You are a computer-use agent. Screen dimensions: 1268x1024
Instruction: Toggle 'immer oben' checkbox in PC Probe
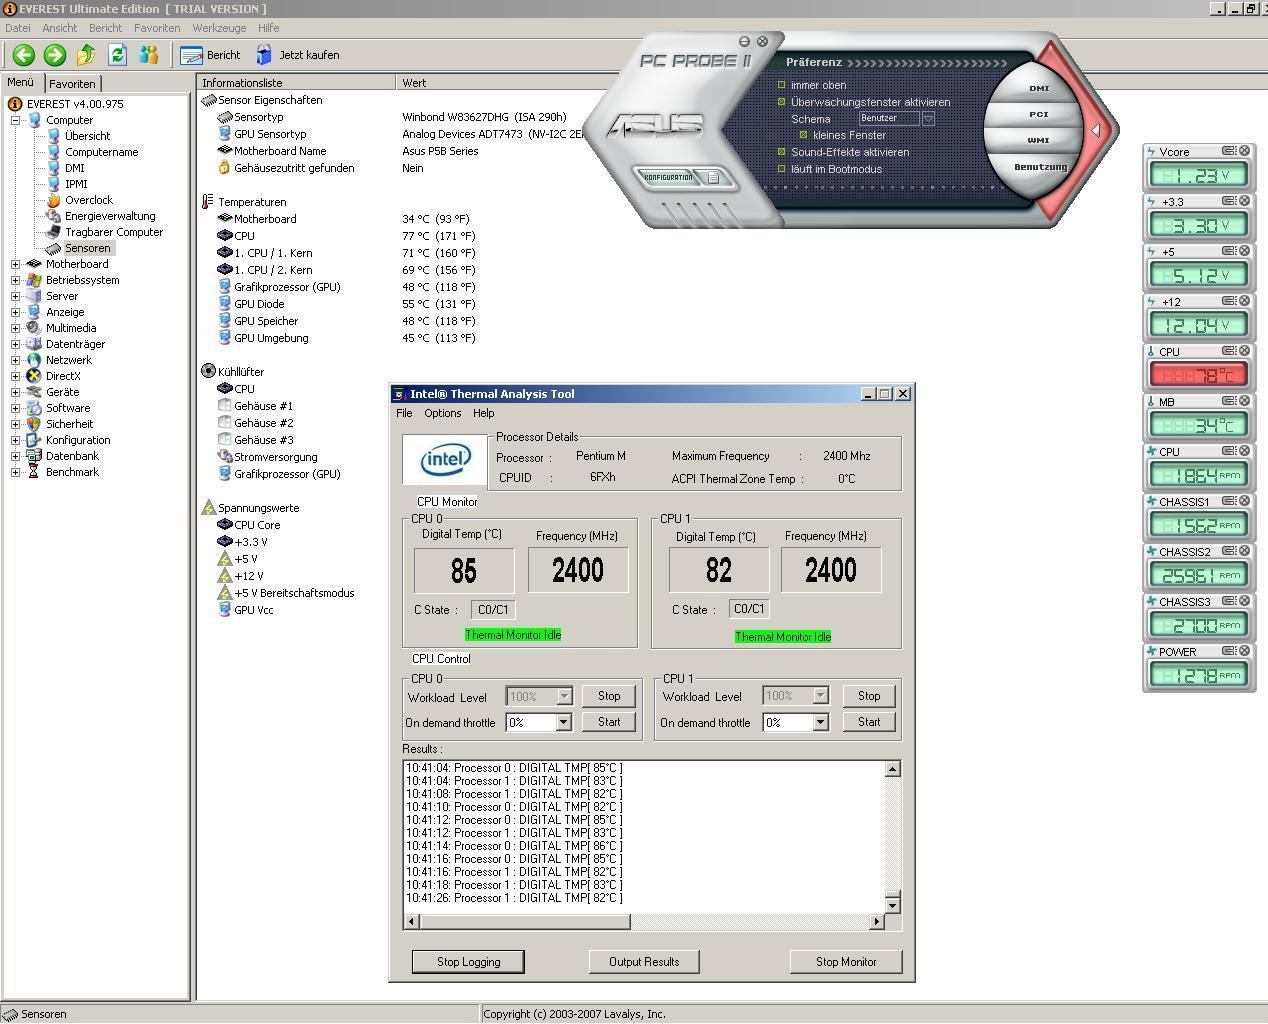[782, 85]
